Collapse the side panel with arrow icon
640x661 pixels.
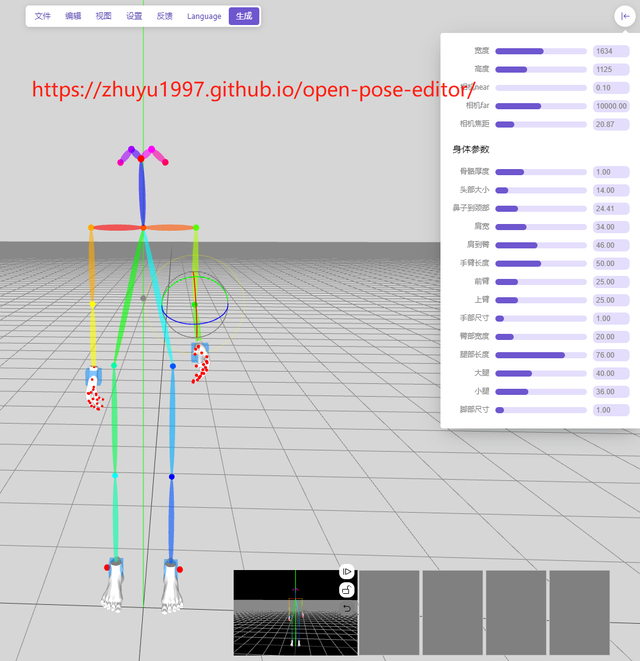(x=624, y=16)
